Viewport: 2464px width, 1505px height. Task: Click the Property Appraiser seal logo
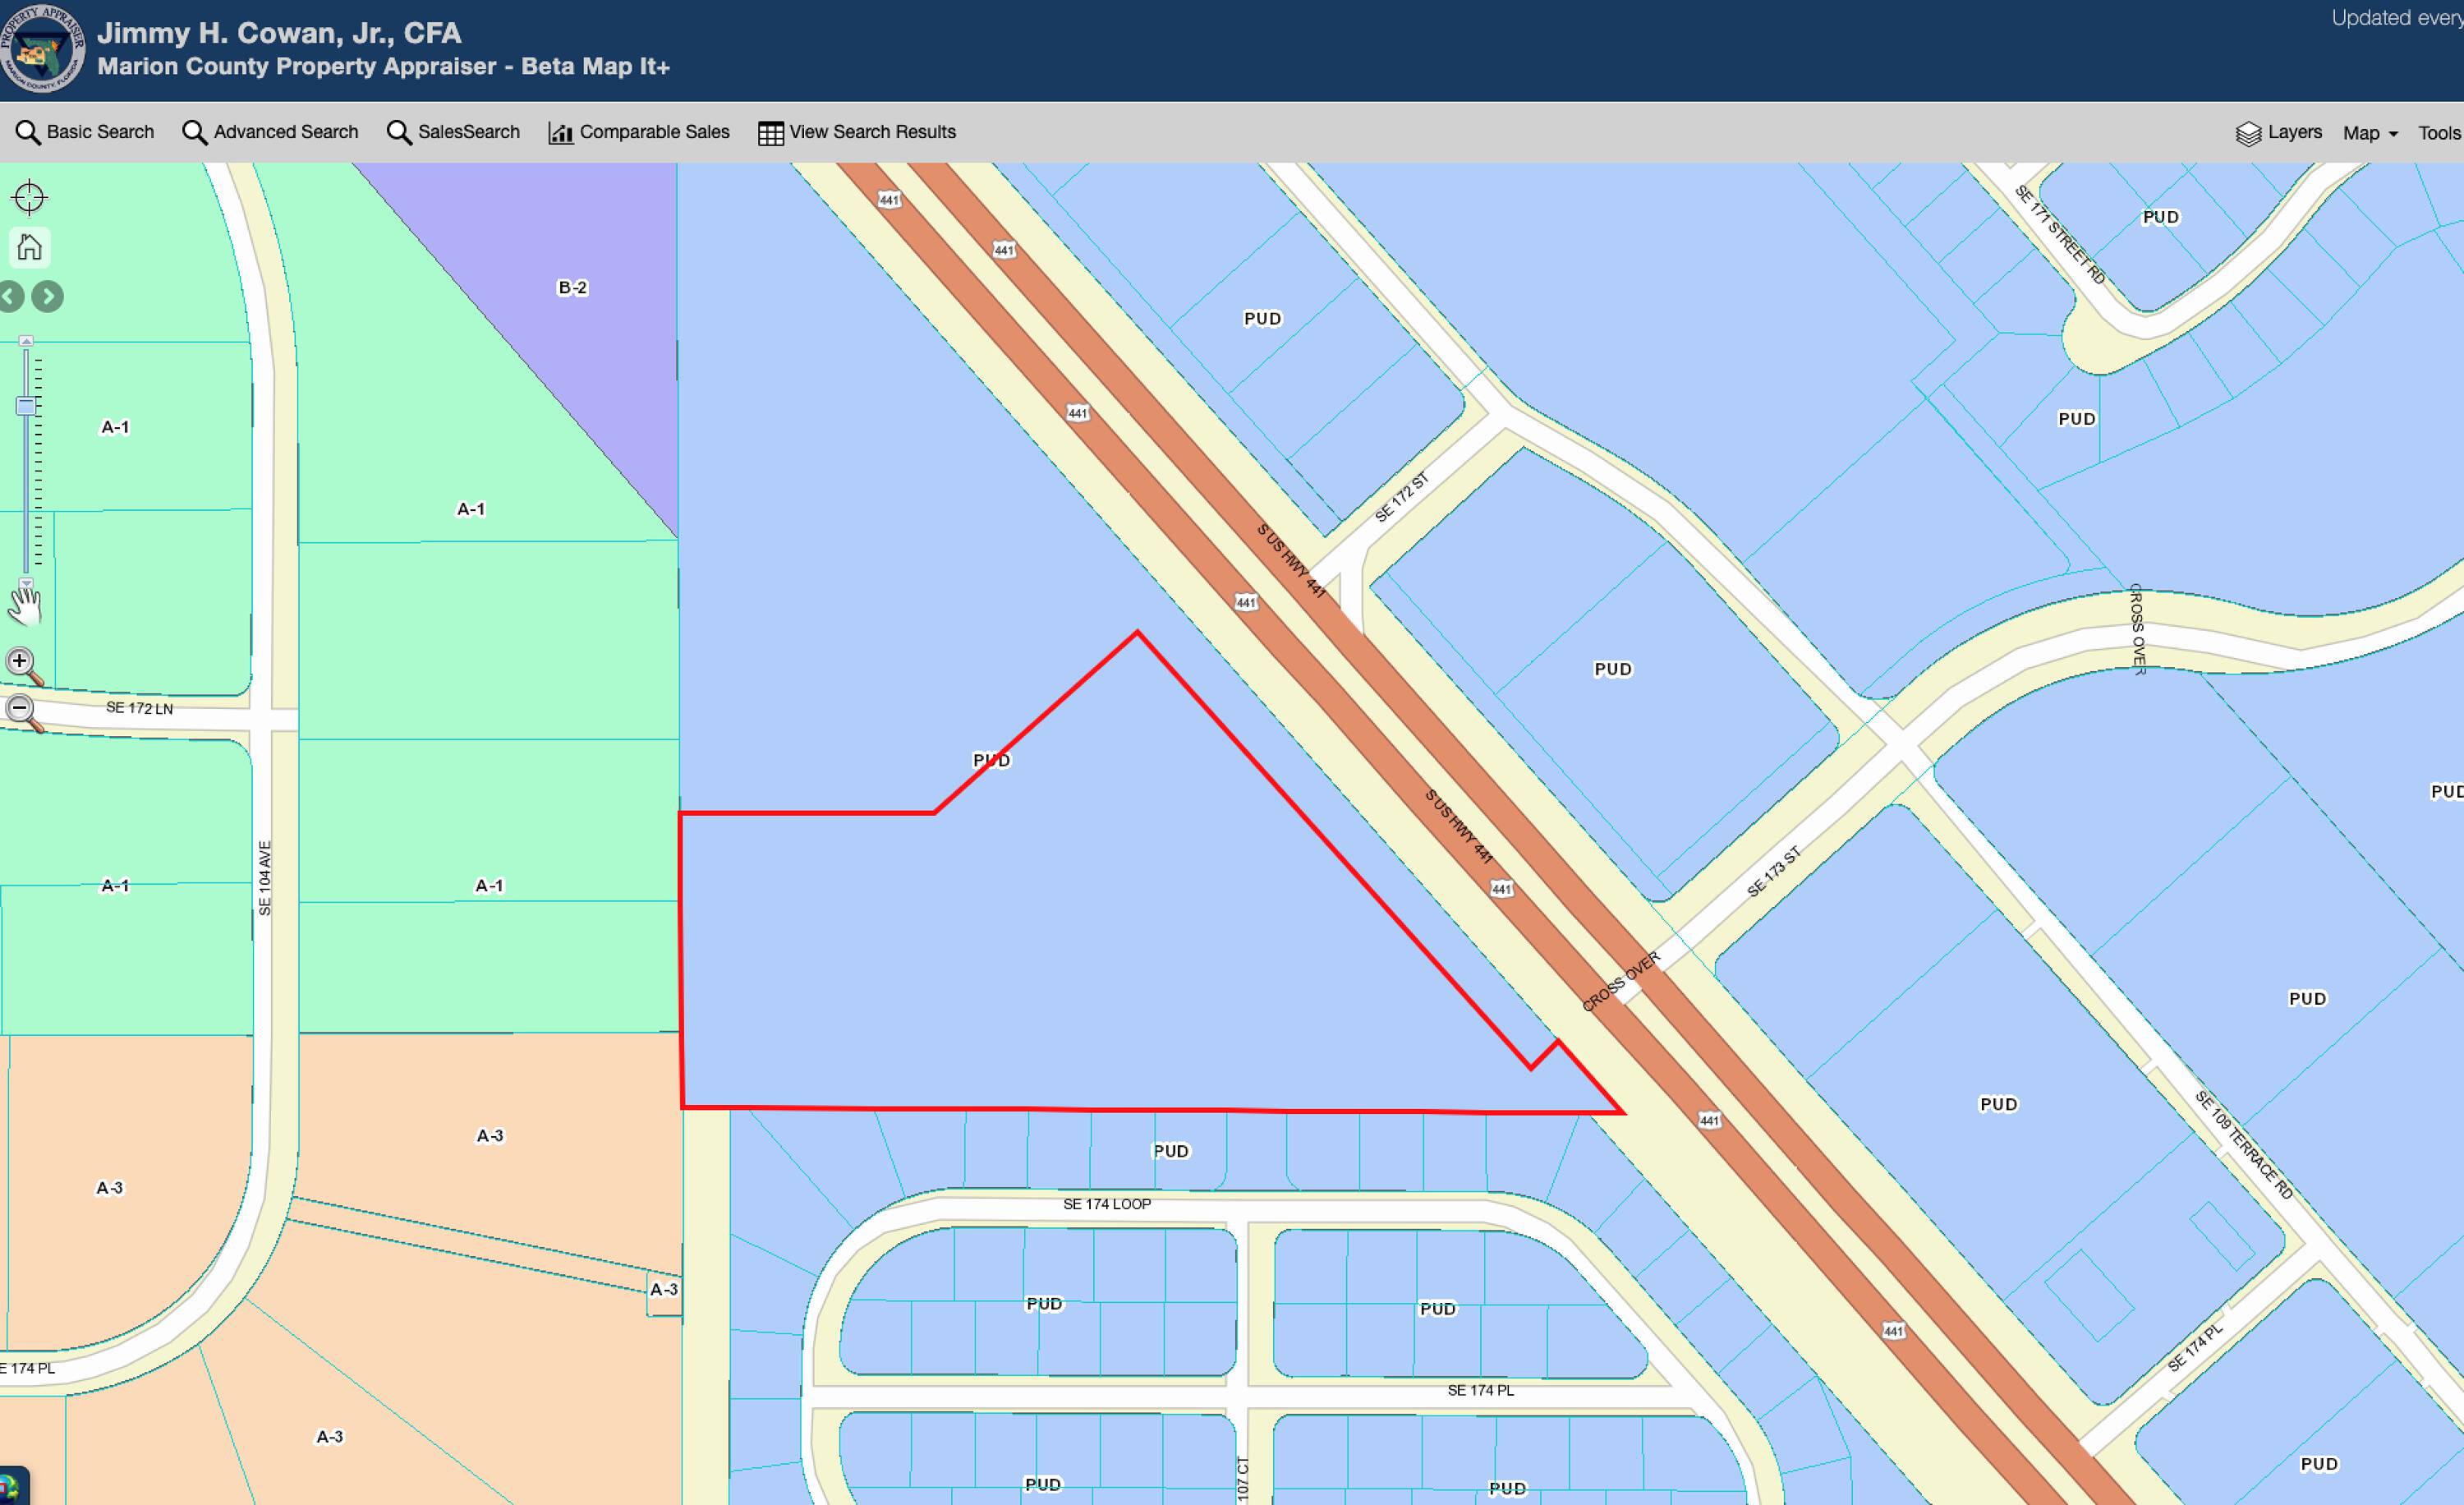coord(42,48)
